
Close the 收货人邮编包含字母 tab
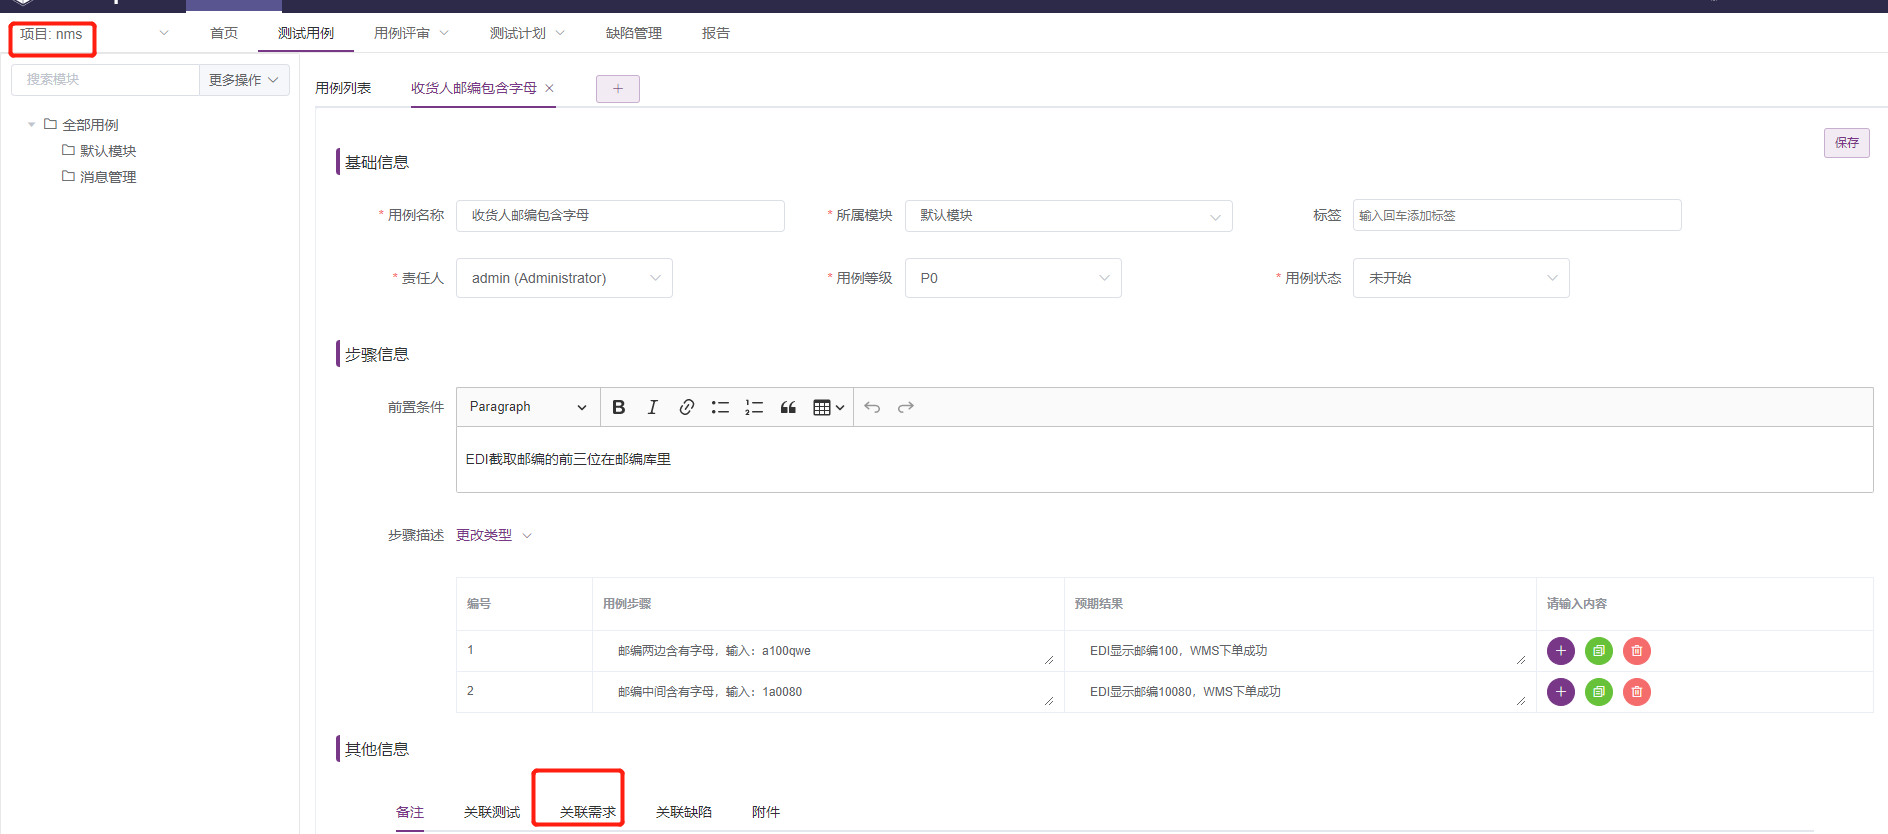click(x=549, y=88)
